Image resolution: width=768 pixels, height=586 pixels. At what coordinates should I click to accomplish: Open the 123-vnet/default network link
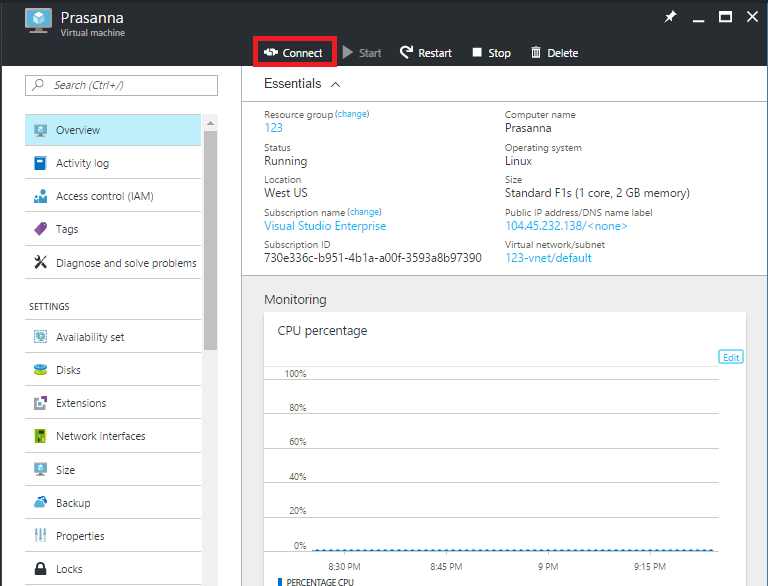548,258
